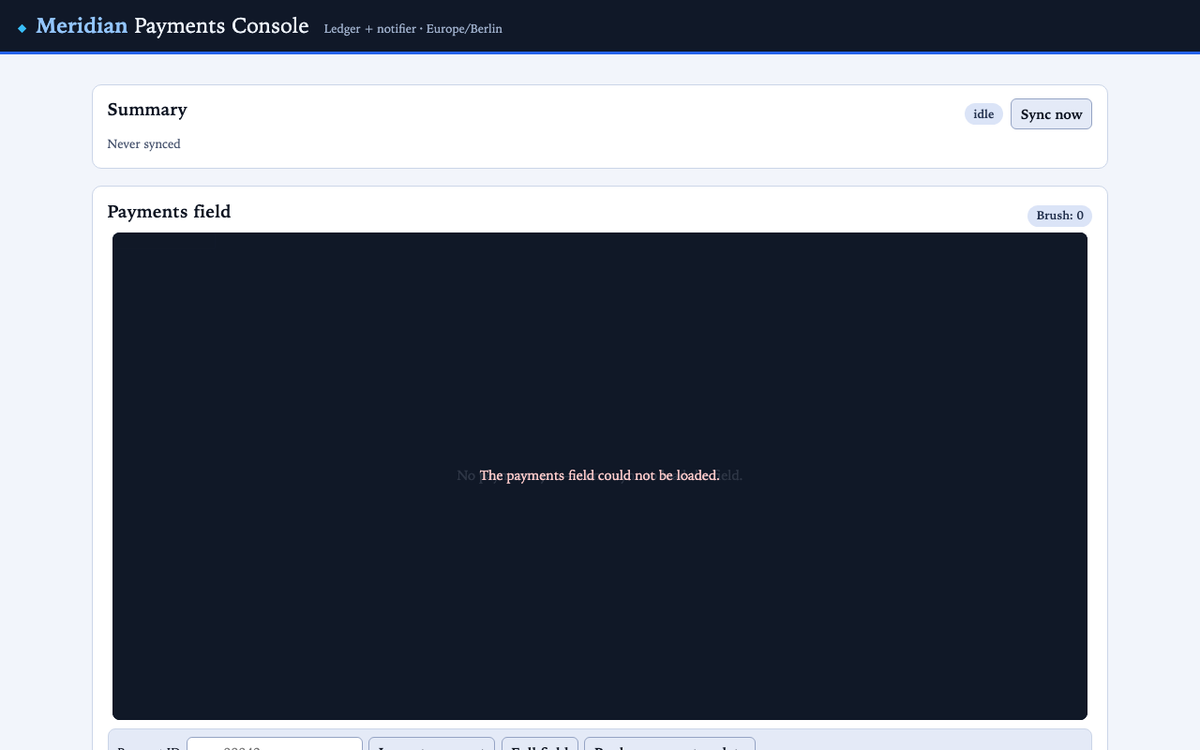Click the Summary heading
1200x750 pixels.
click(x=147, y=110)
